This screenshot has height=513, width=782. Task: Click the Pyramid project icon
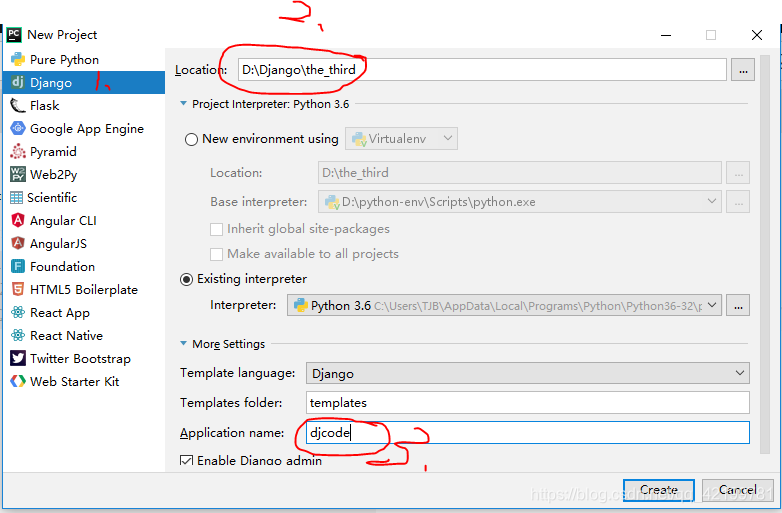(x=18, y=151)
